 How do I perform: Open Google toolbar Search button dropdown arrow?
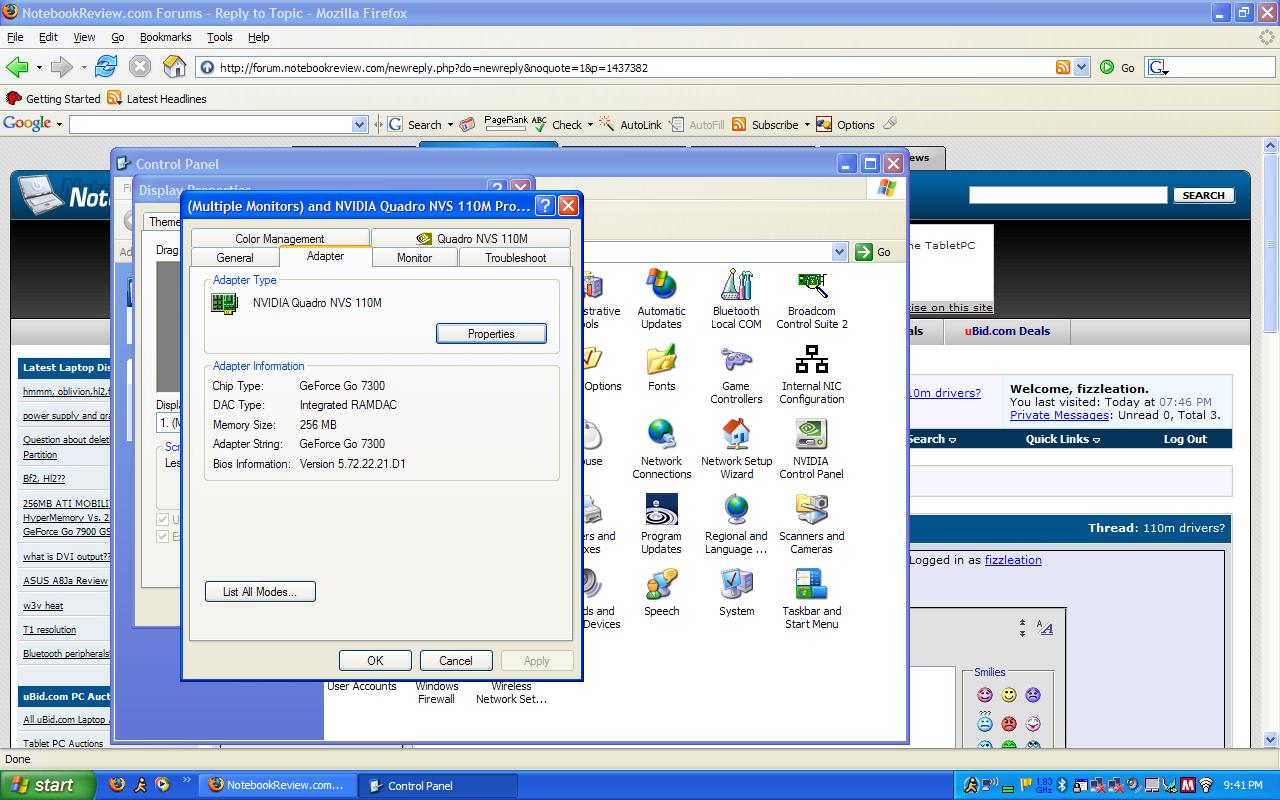click(450, 125)
